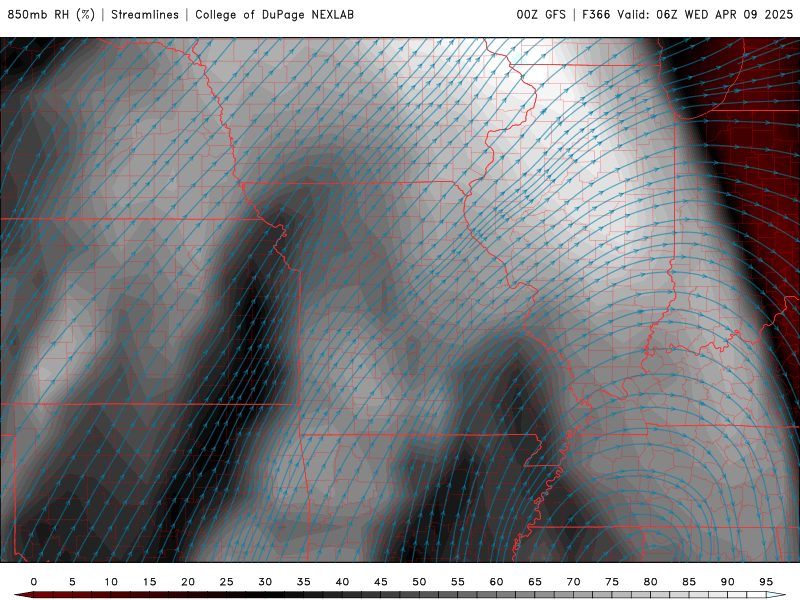Click the "45" label on the color scale

[381, 582]
